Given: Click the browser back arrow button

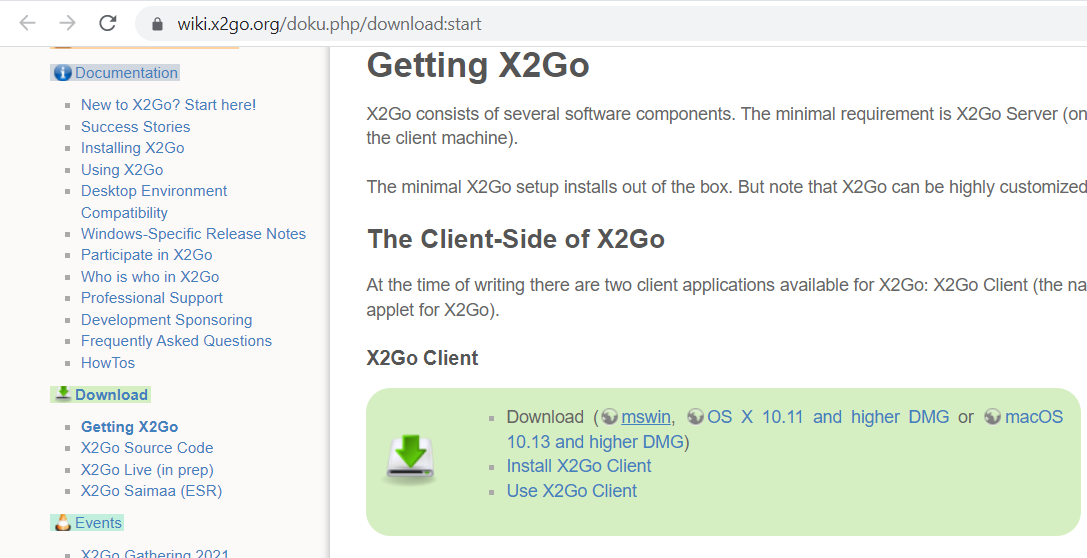Looking at the screenshot, I should click(27, 23).
